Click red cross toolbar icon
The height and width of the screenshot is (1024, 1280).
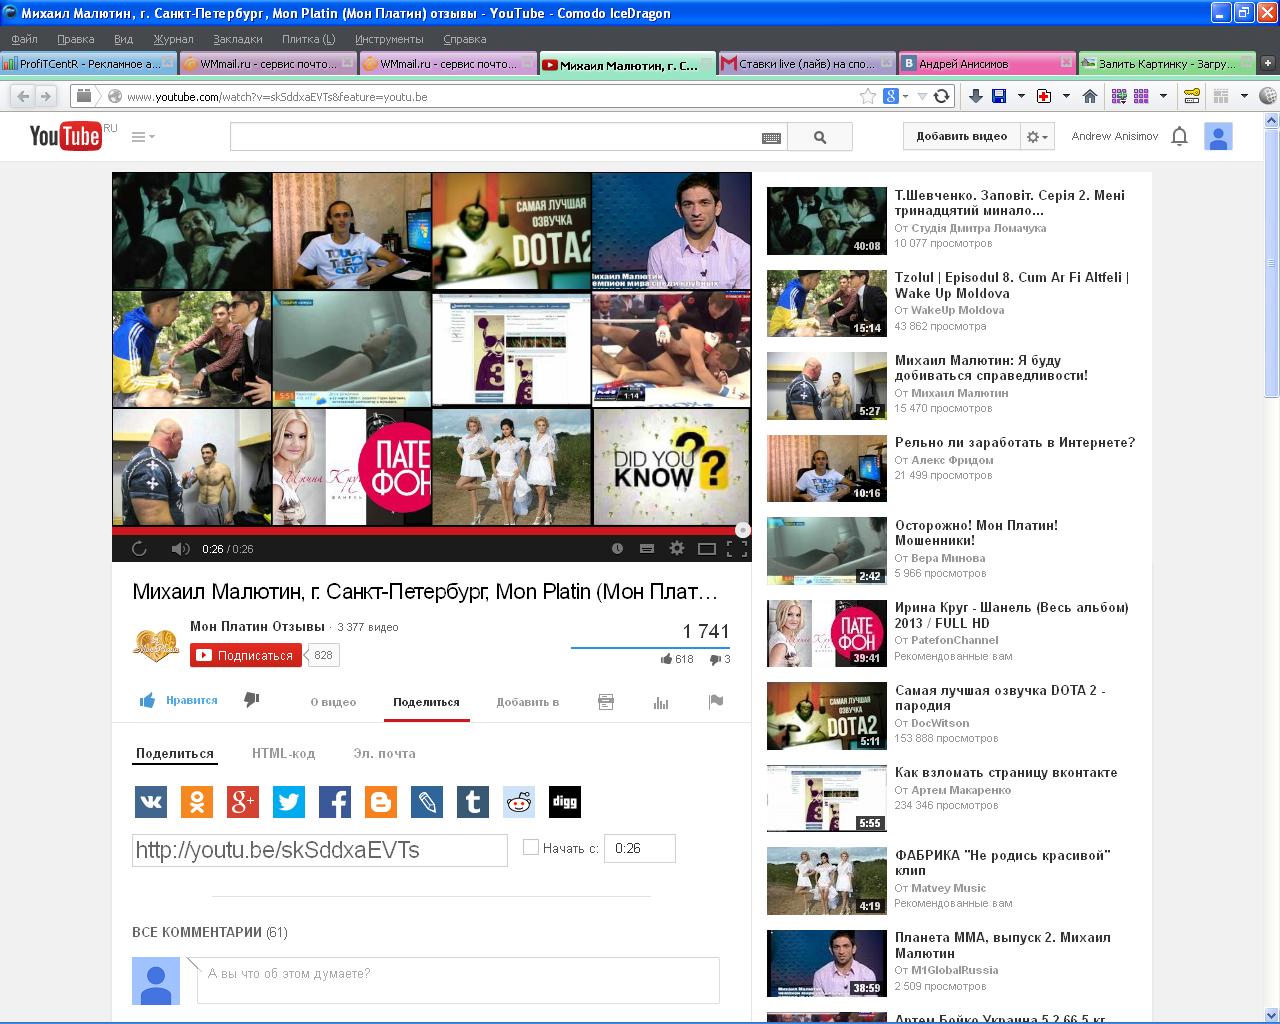pos(1044,96)
